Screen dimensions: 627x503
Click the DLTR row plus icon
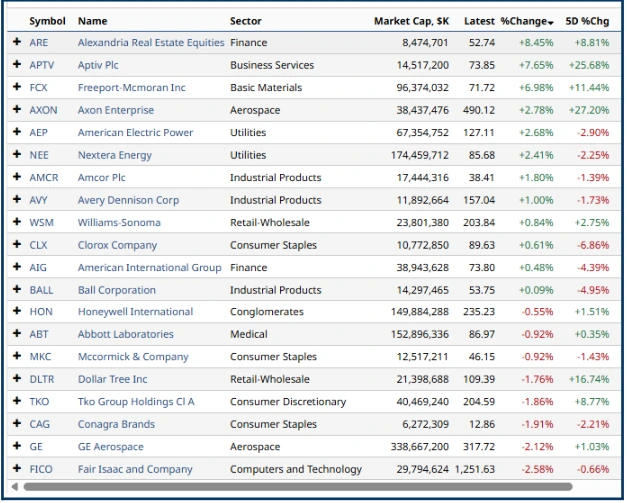tap(17, 378)
